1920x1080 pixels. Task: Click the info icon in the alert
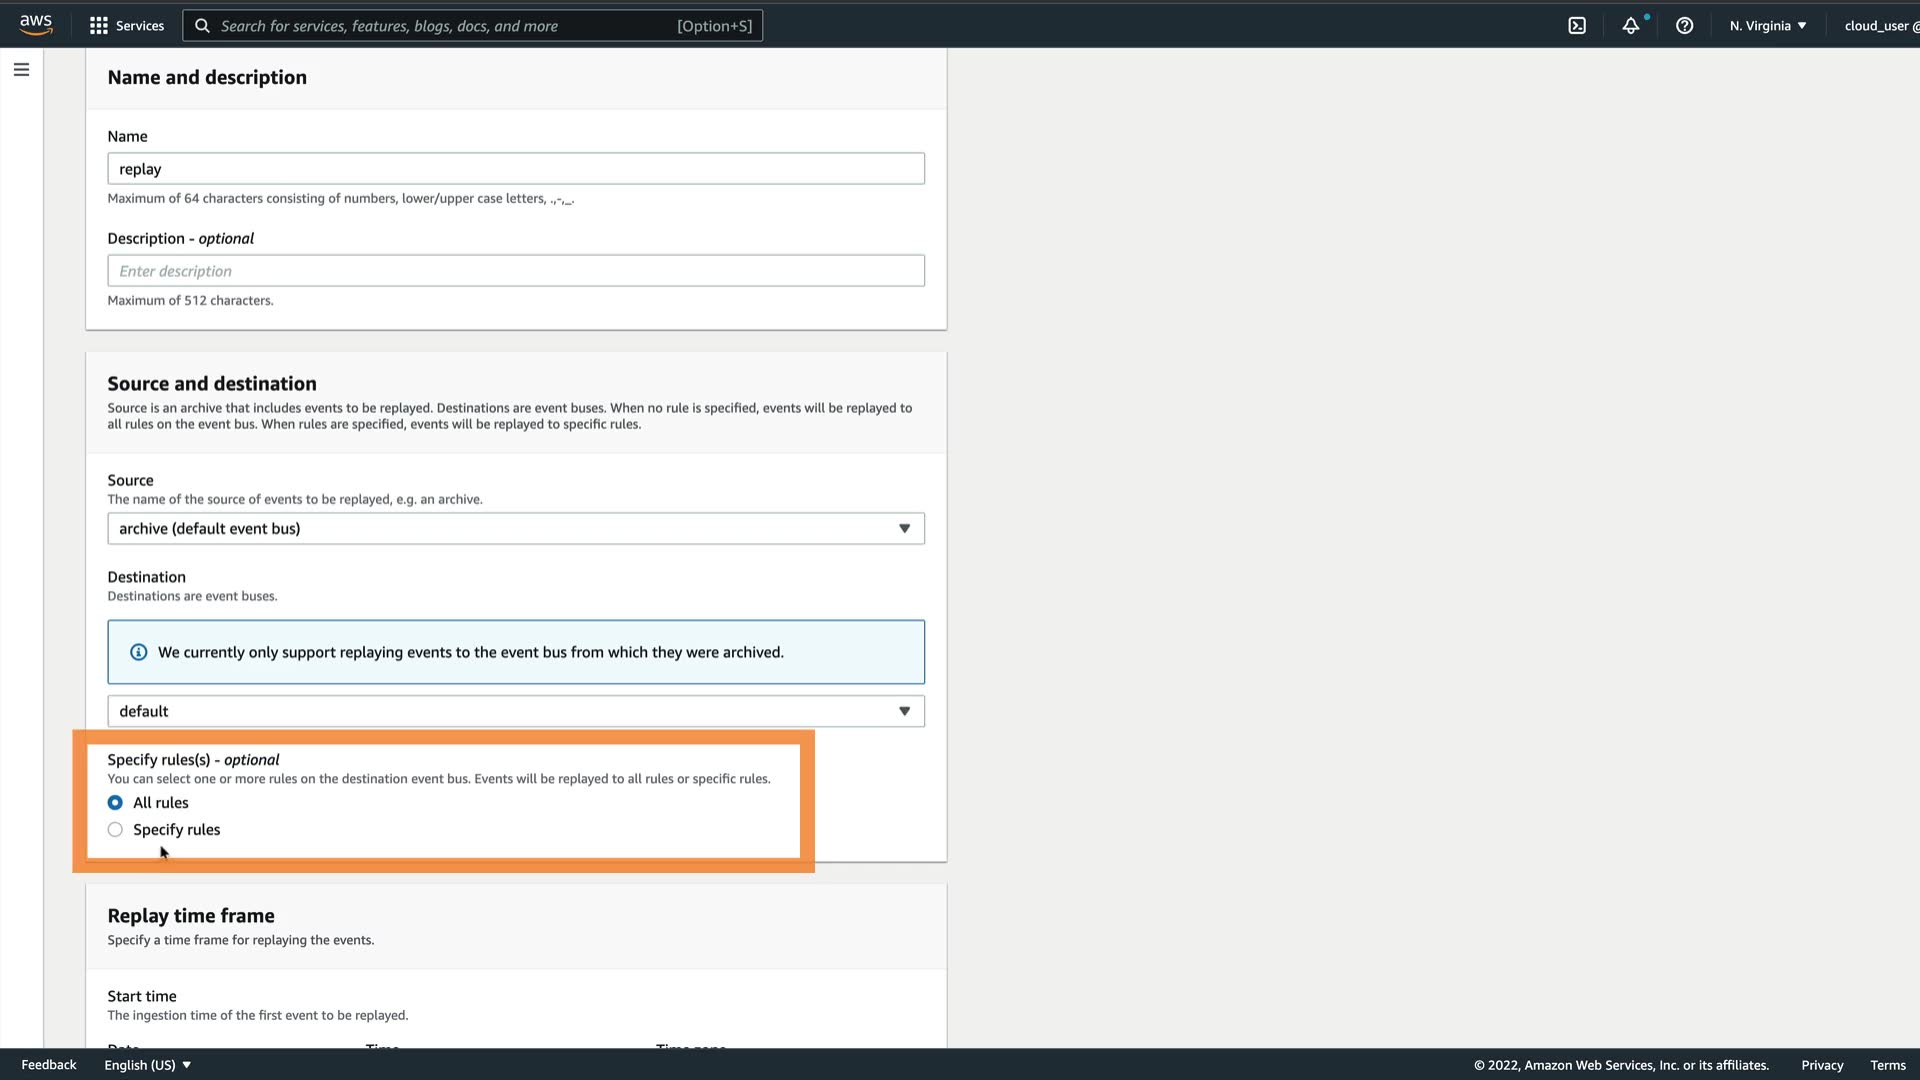pos(139,652)
